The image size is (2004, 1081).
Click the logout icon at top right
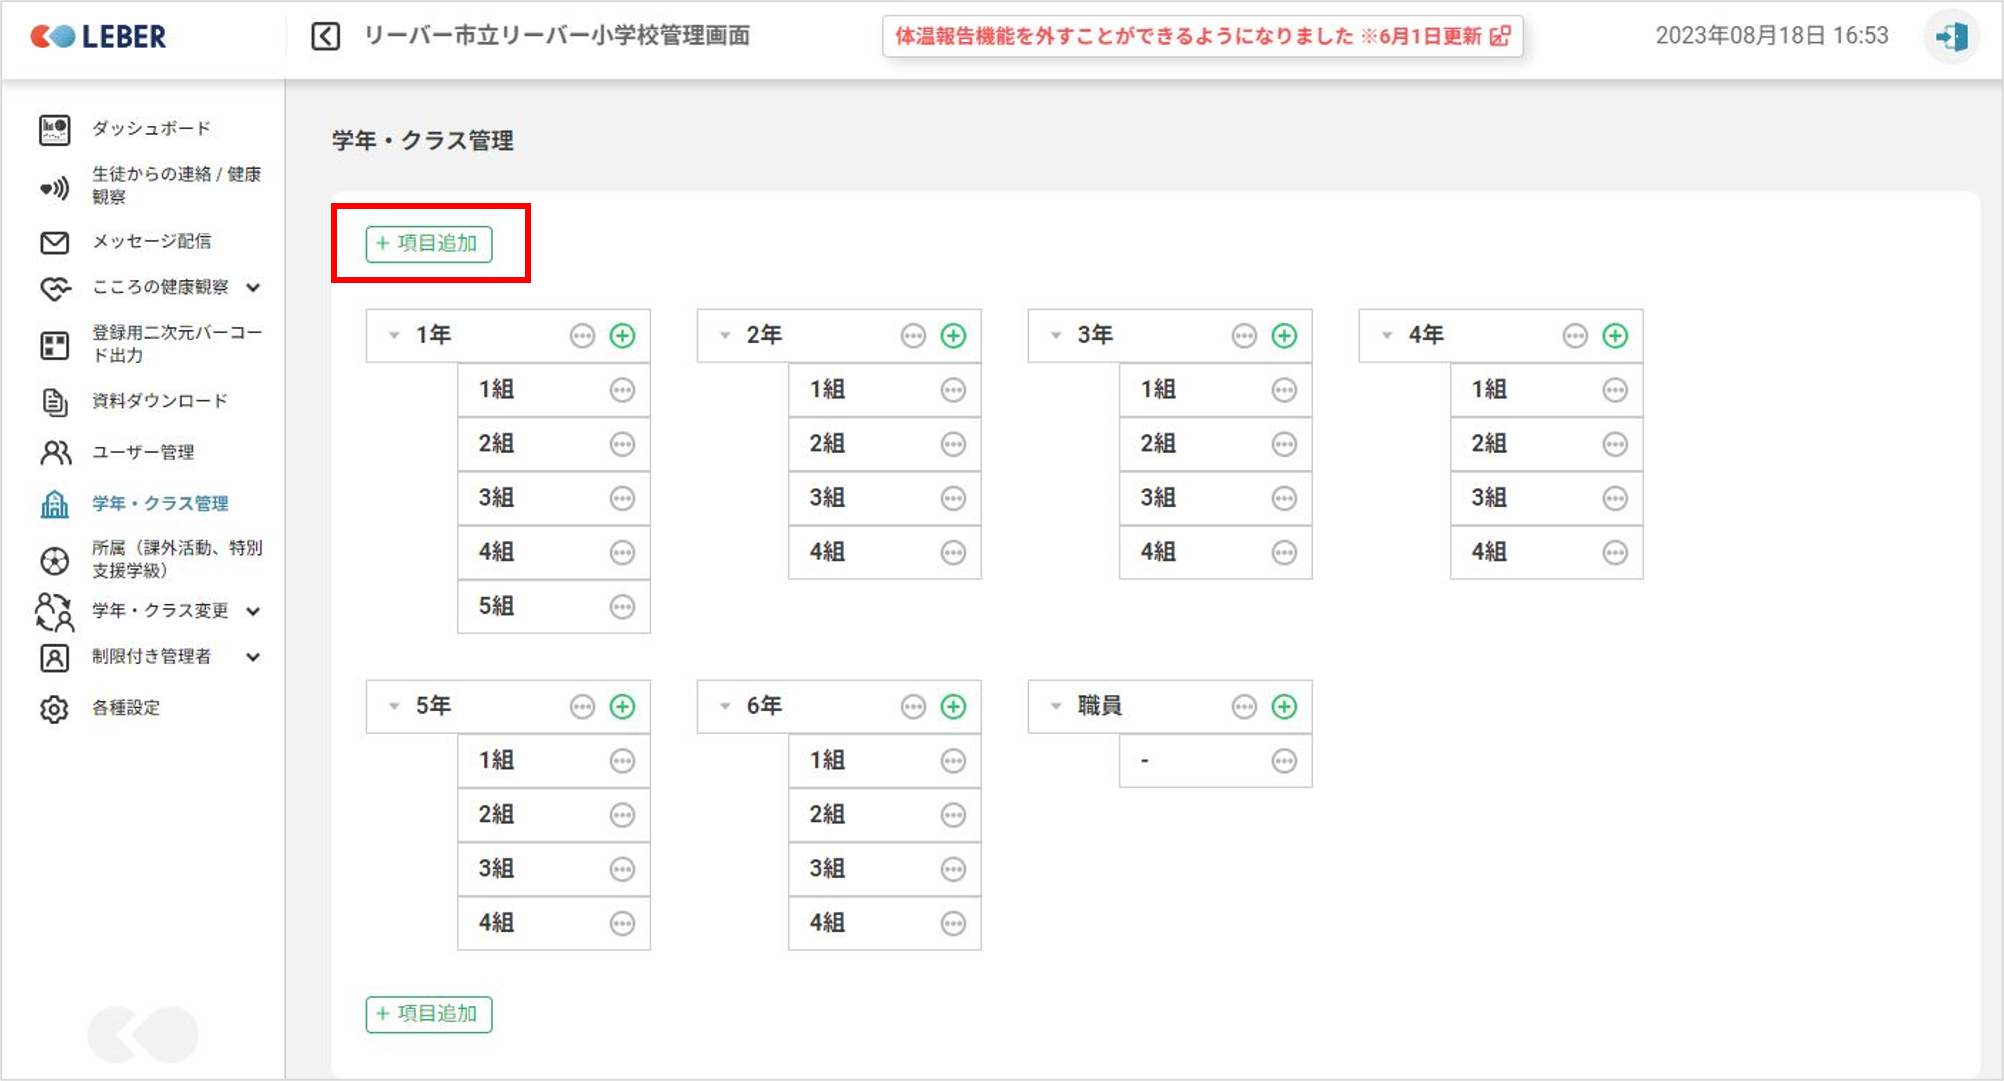1951,37
